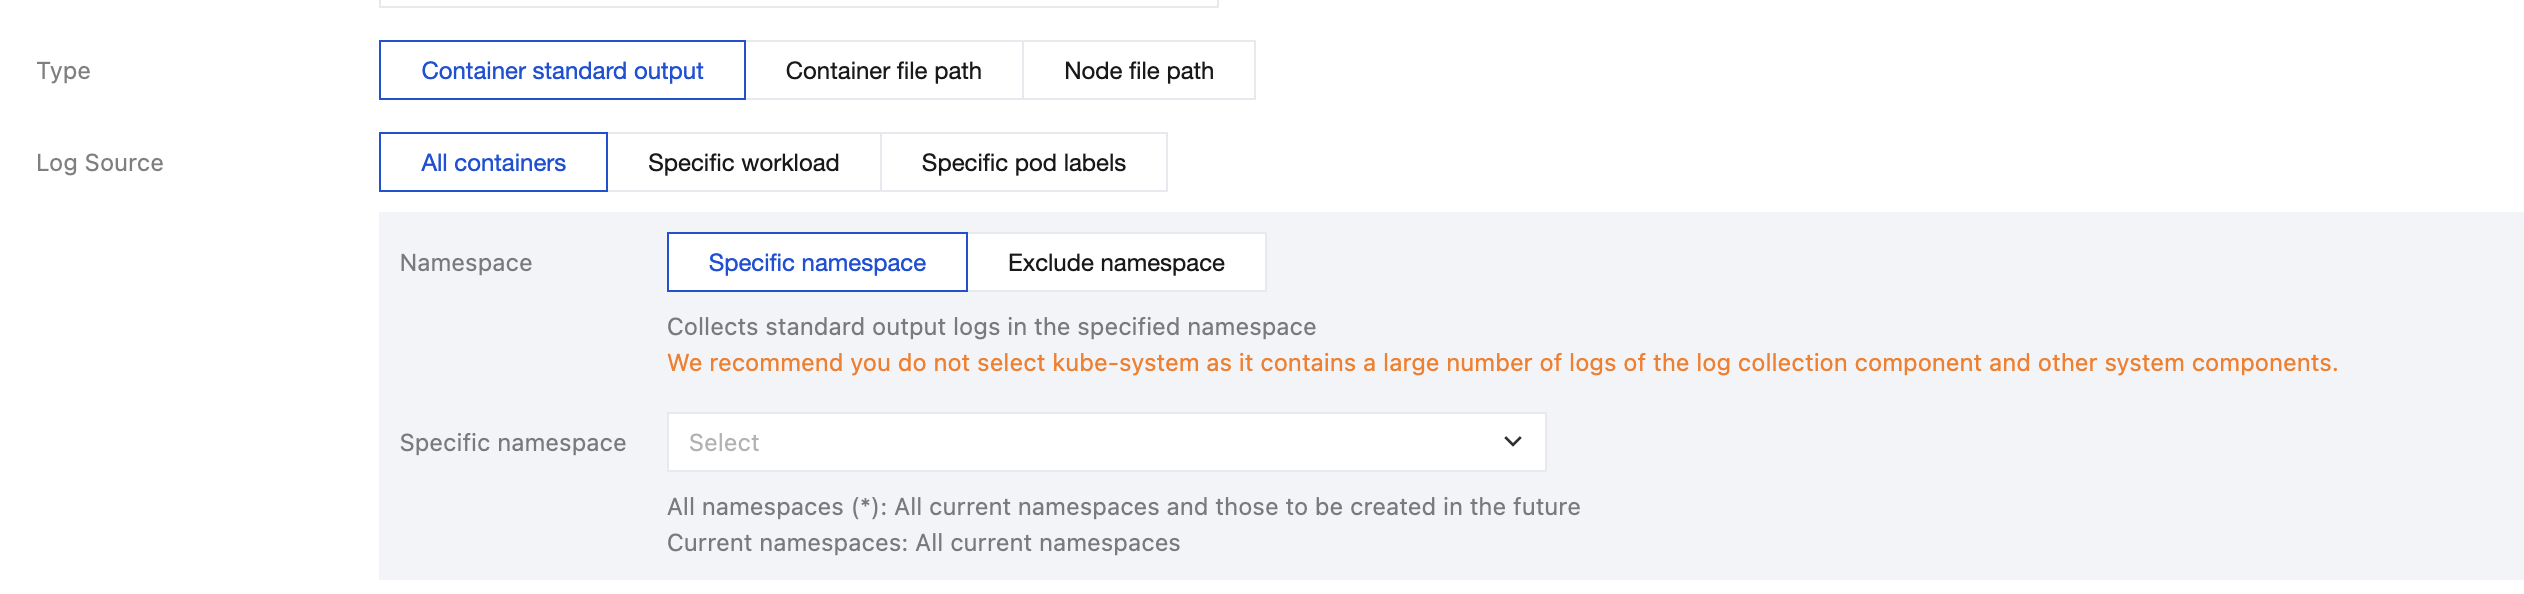Choose Specific workload log source

pos(743,163)
